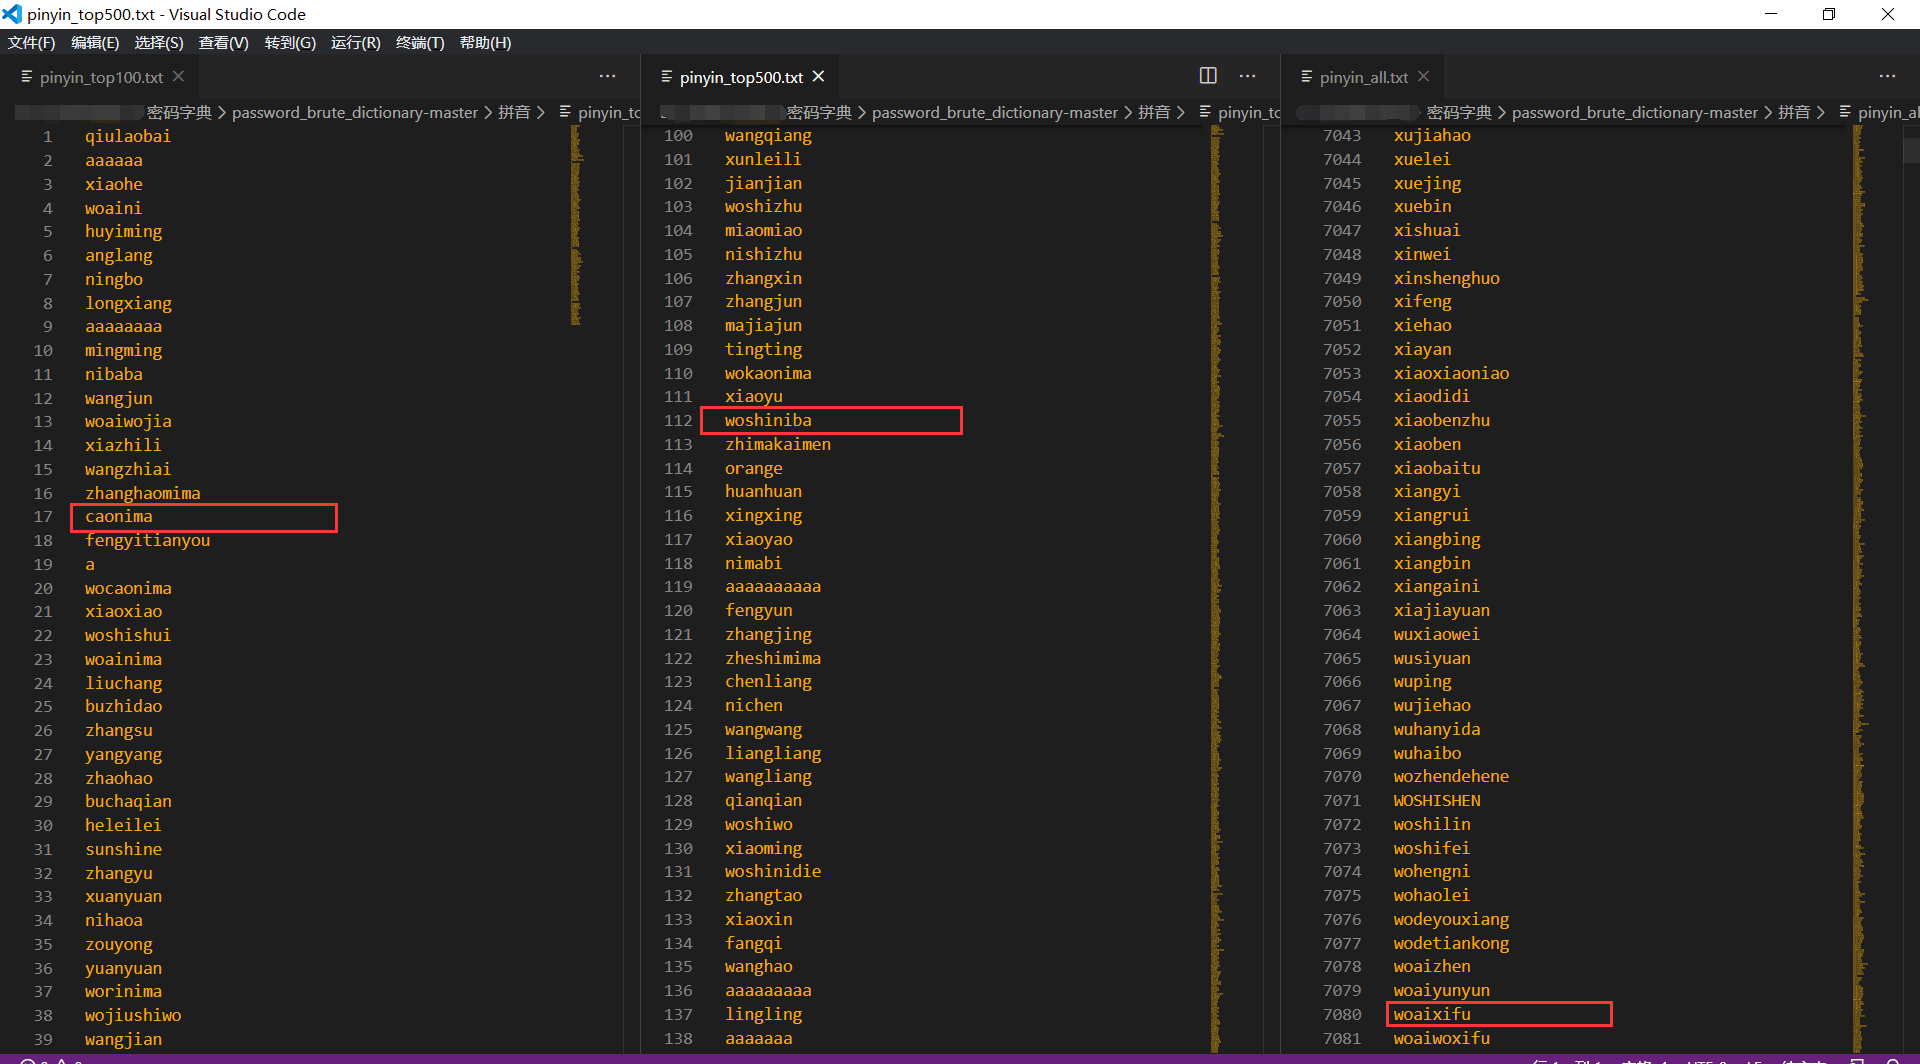Open the 选择(S) menu
The width and height of the screenshot is (1920, 1064).
[x=159, y=43]
